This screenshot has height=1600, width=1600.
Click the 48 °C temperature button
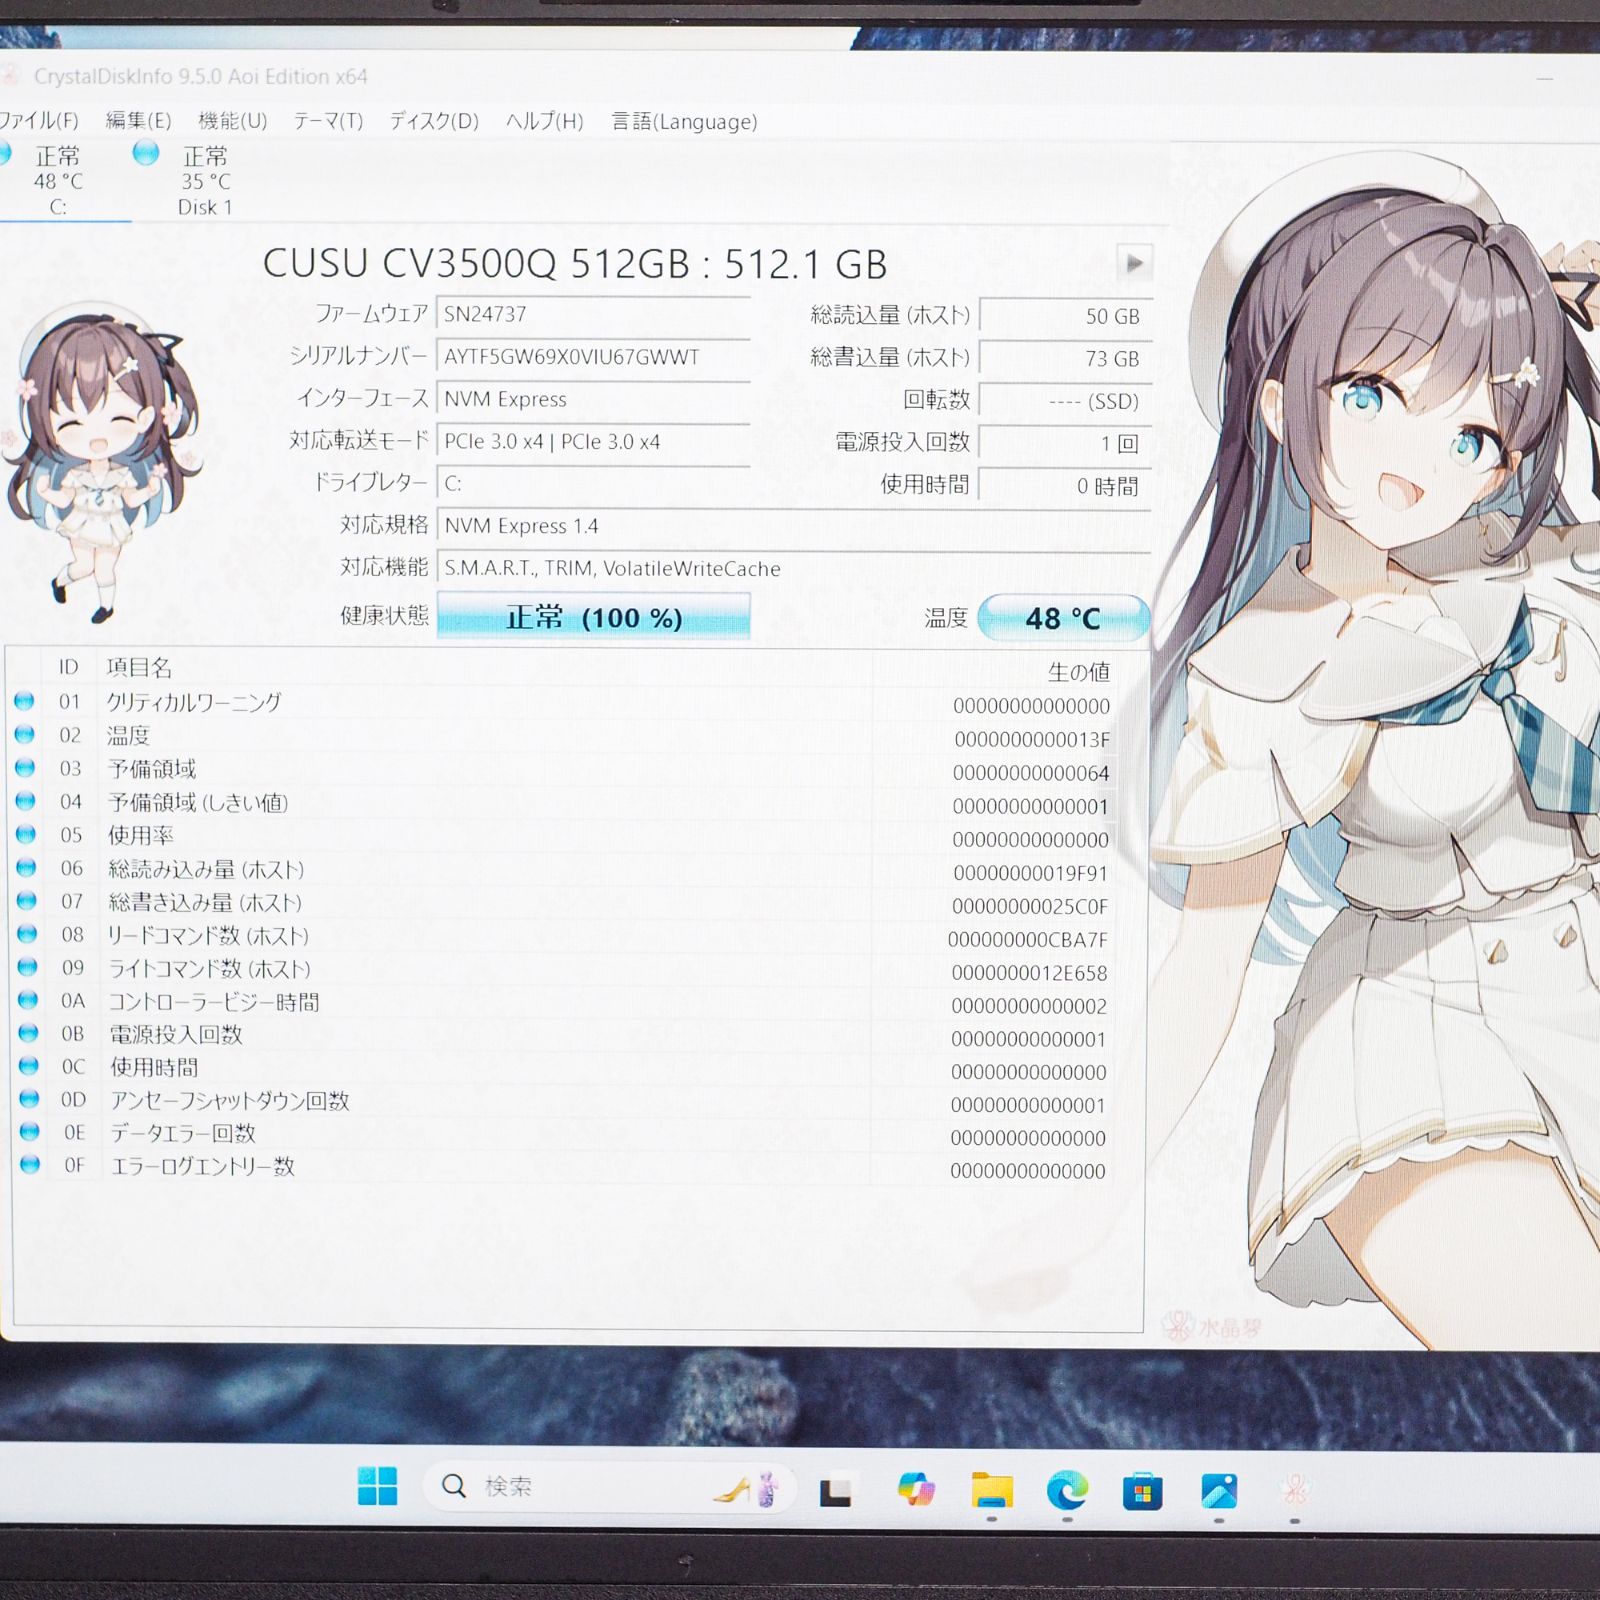point(1063,618)
